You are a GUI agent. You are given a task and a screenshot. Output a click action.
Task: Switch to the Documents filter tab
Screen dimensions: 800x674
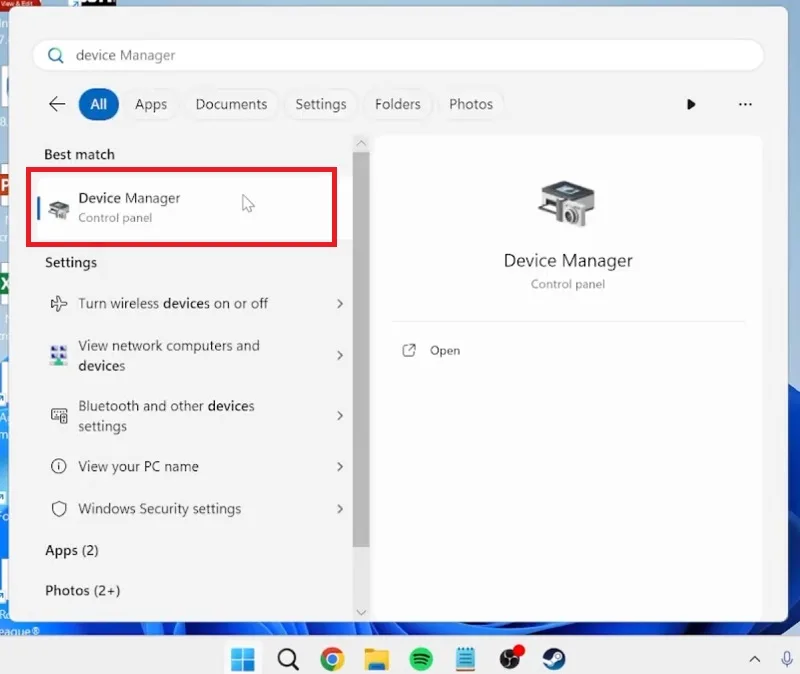pos(231,104)
